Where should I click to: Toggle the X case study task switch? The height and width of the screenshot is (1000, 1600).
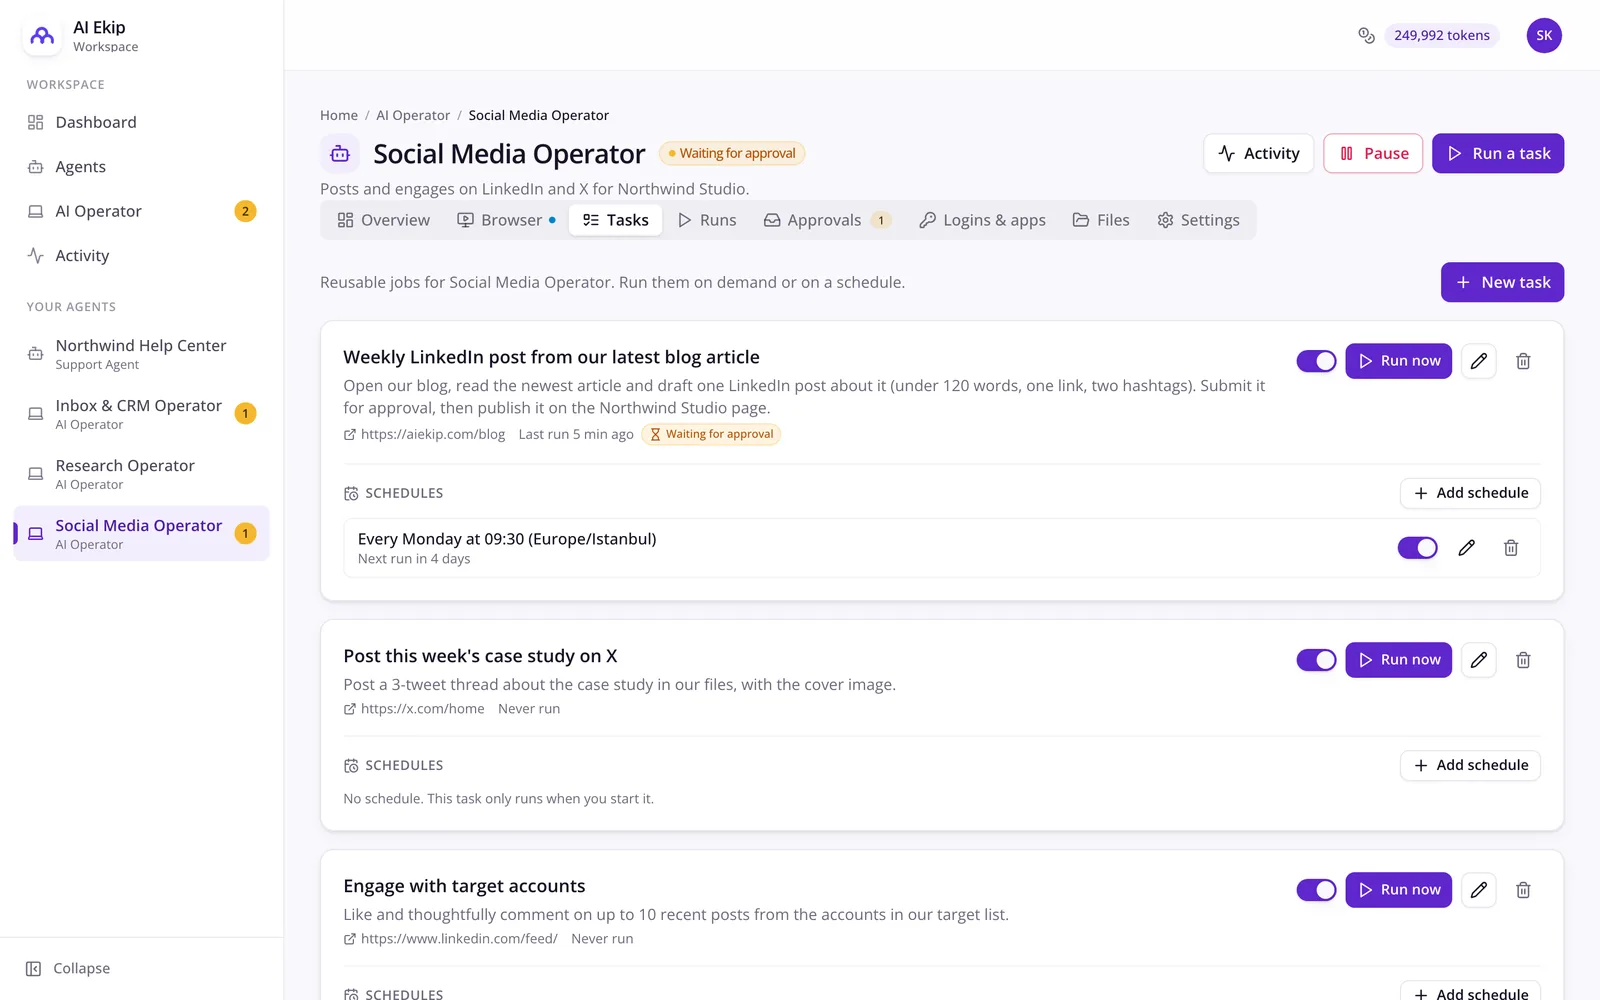click(1317, 660)
